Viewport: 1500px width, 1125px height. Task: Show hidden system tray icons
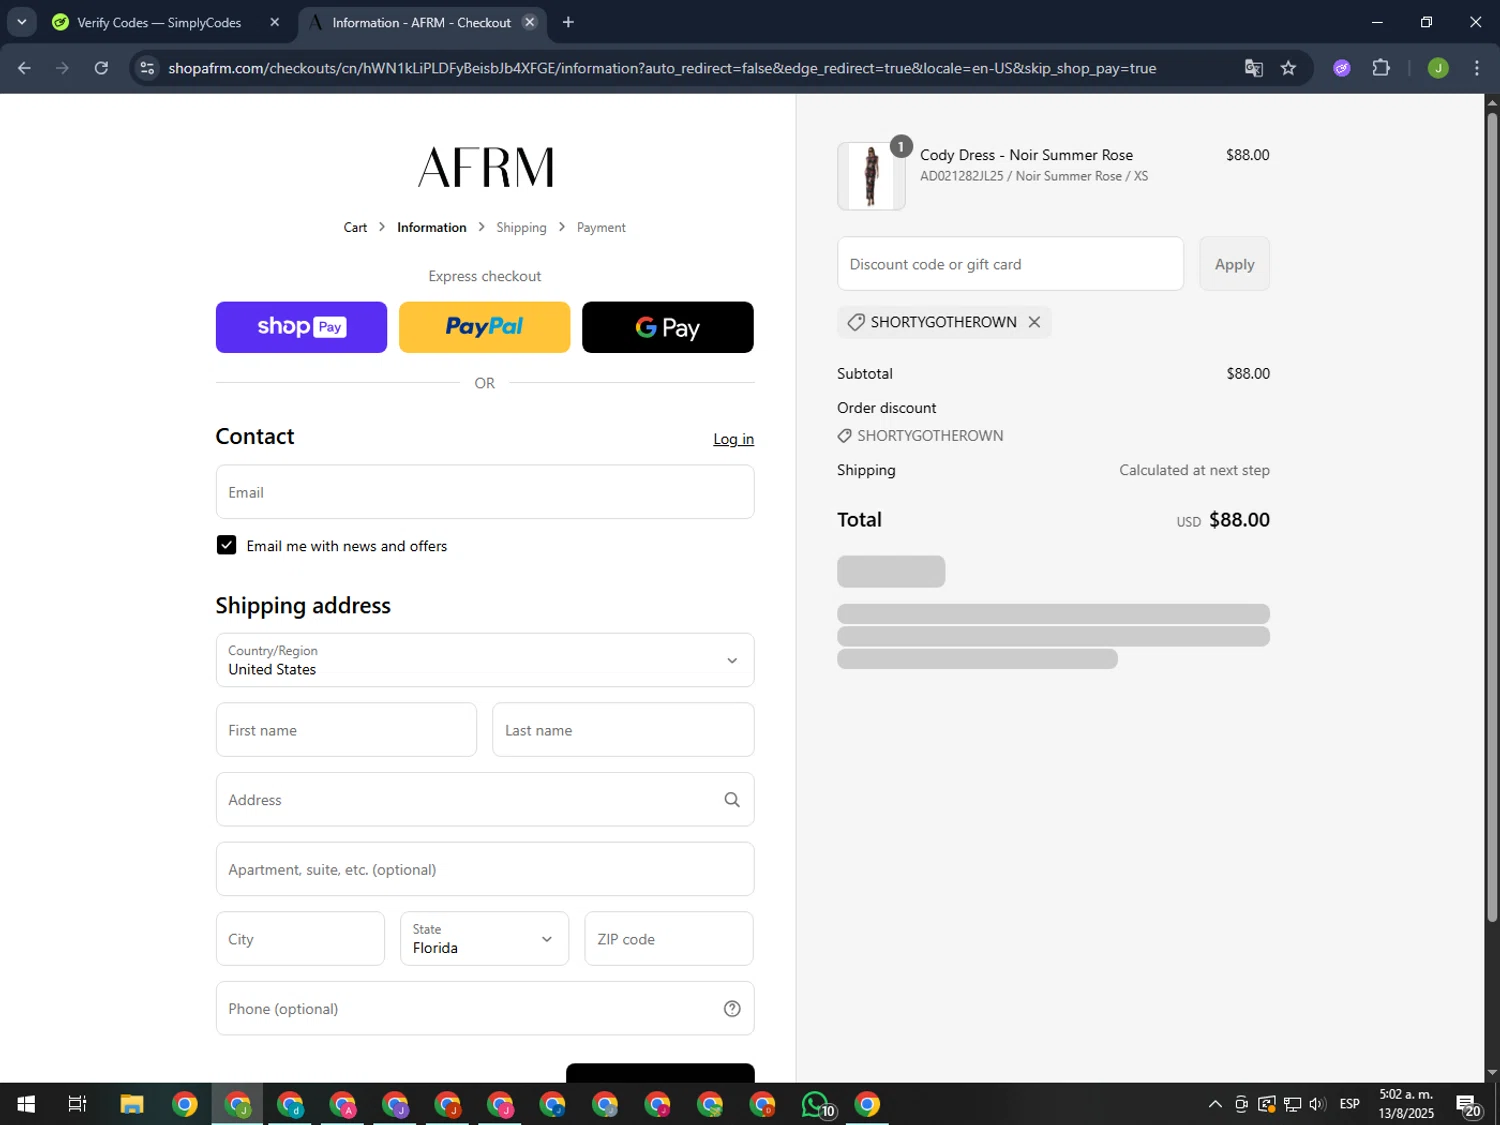[1215, 1104]
